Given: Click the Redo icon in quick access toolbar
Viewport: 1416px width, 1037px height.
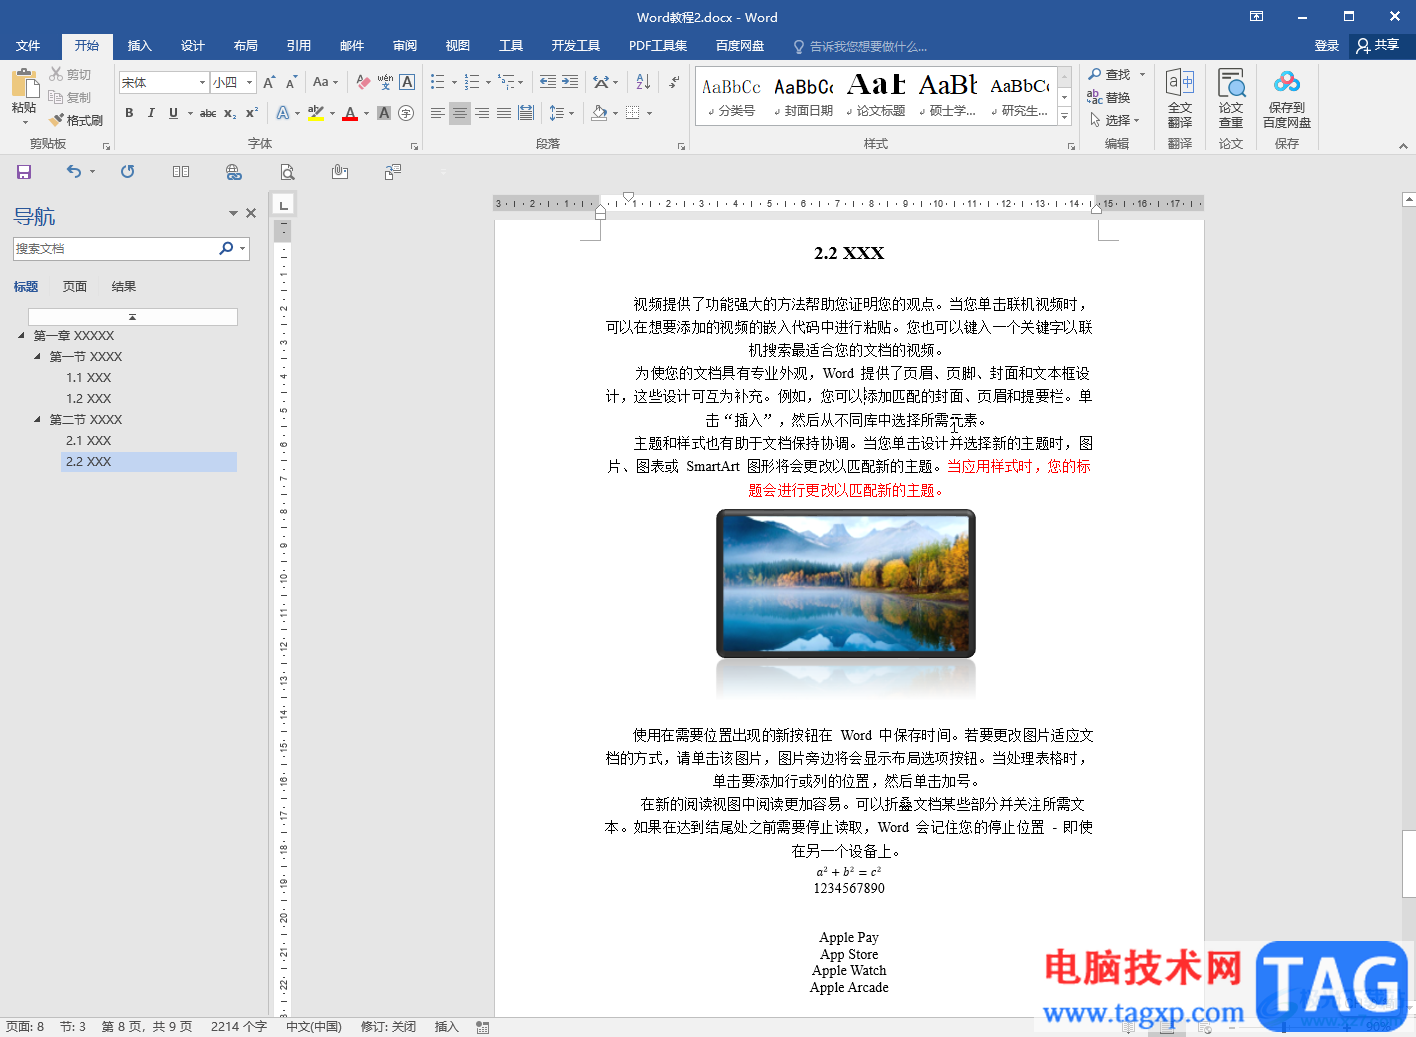Looking at the screenshot, I should click(127, 172).
